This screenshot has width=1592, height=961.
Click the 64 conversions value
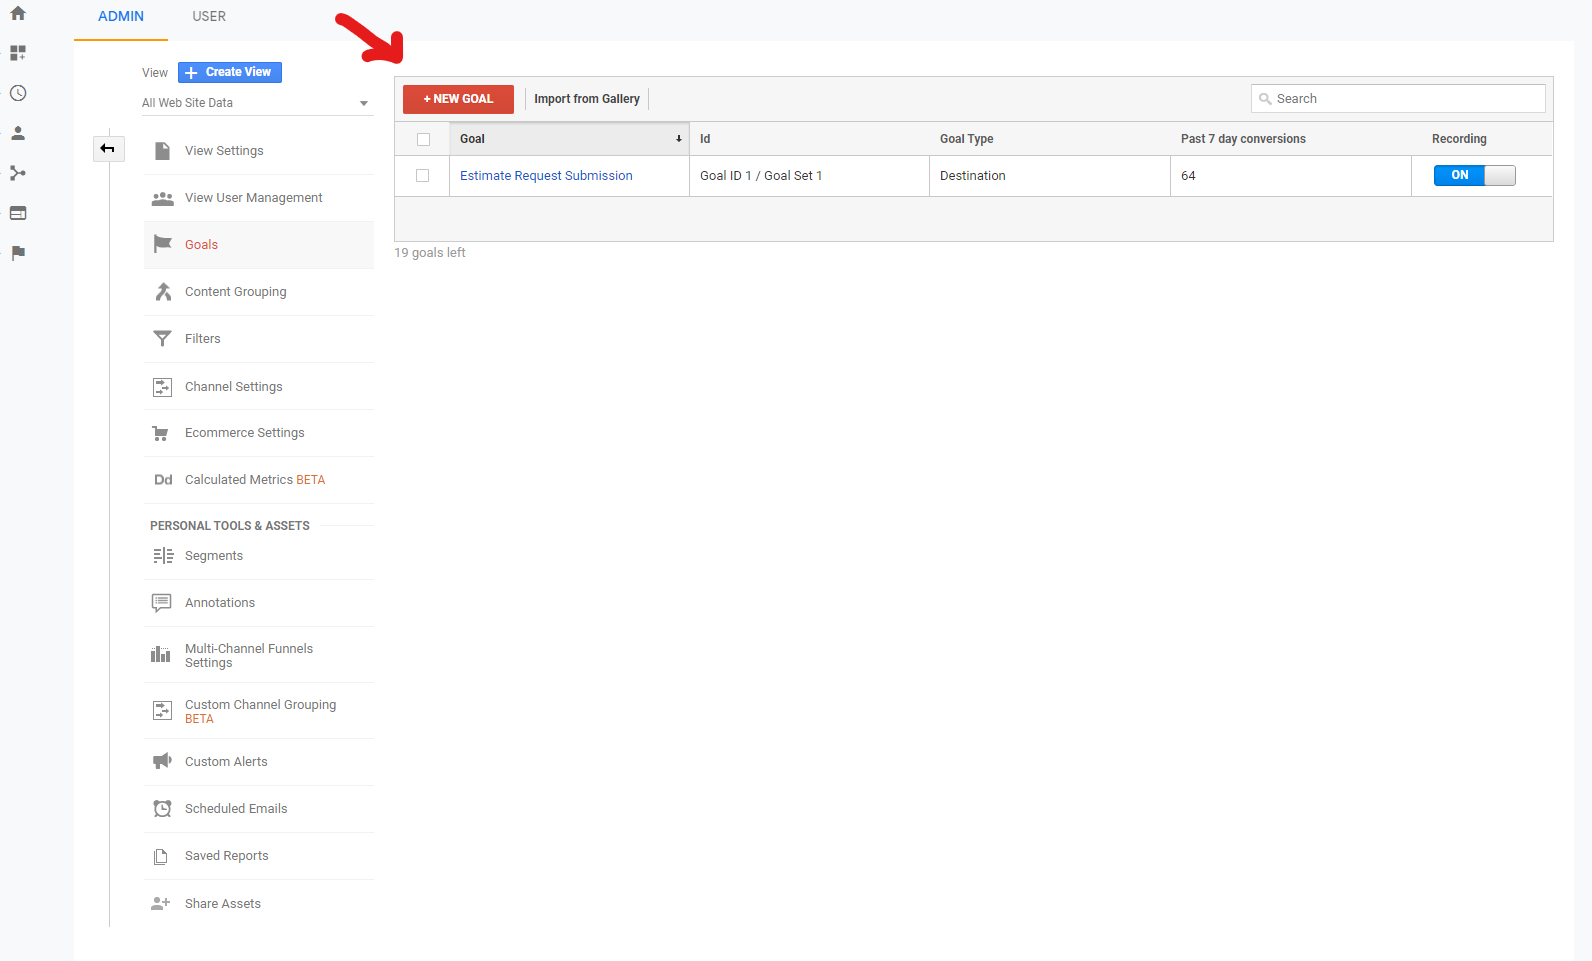[x=1188, y=176]
